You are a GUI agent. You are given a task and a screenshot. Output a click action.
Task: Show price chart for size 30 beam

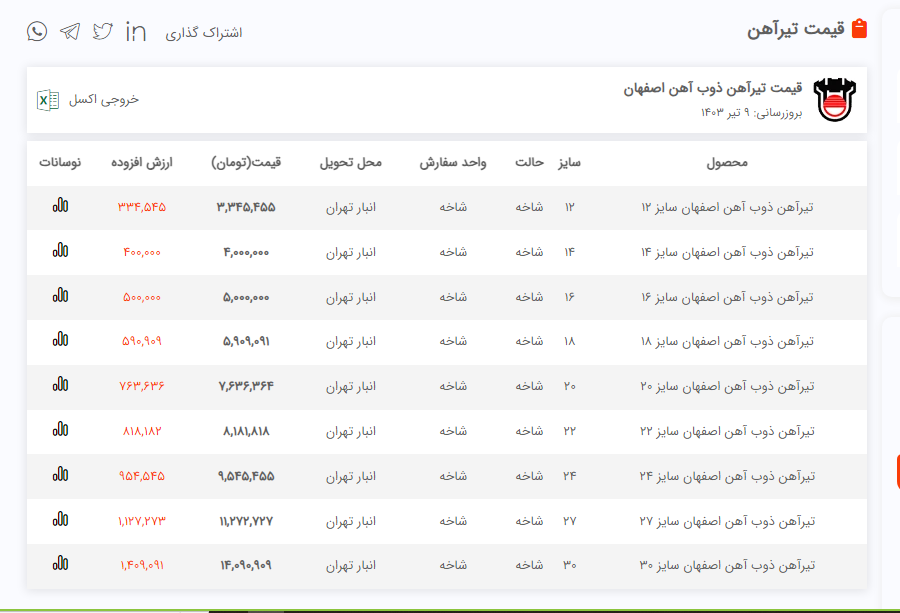[61, 564]
